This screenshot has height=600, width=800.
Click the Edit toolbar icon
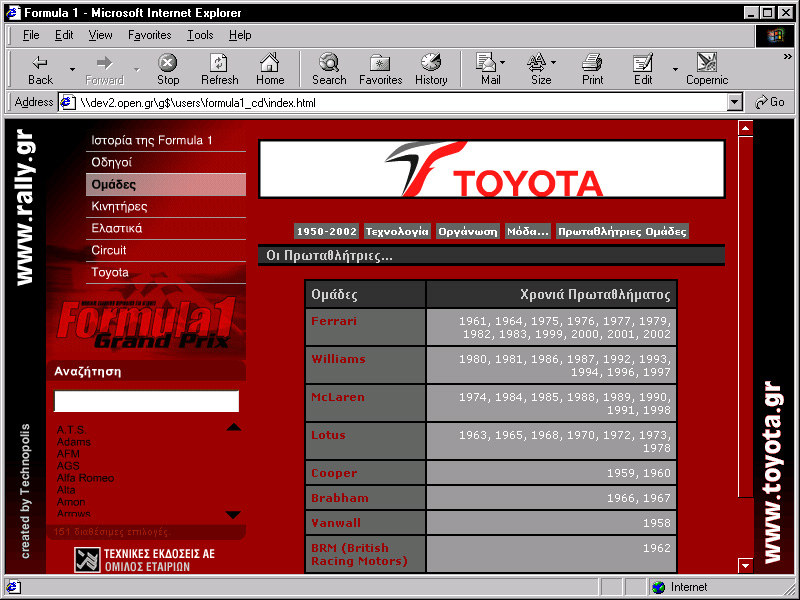(x=643, y=69)
